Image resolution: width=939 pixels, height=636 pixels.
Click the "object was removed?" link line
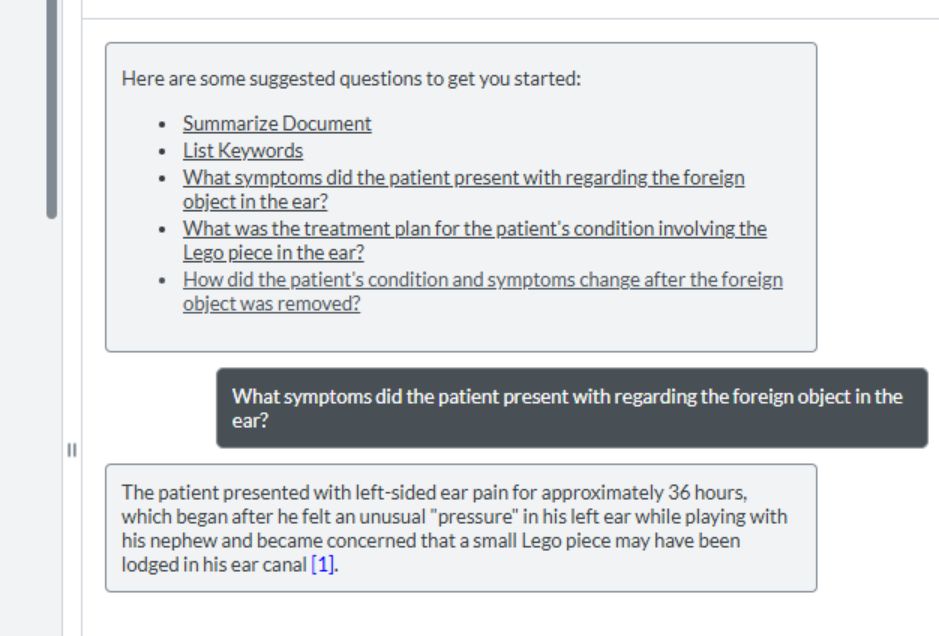[x=271, y=304]
